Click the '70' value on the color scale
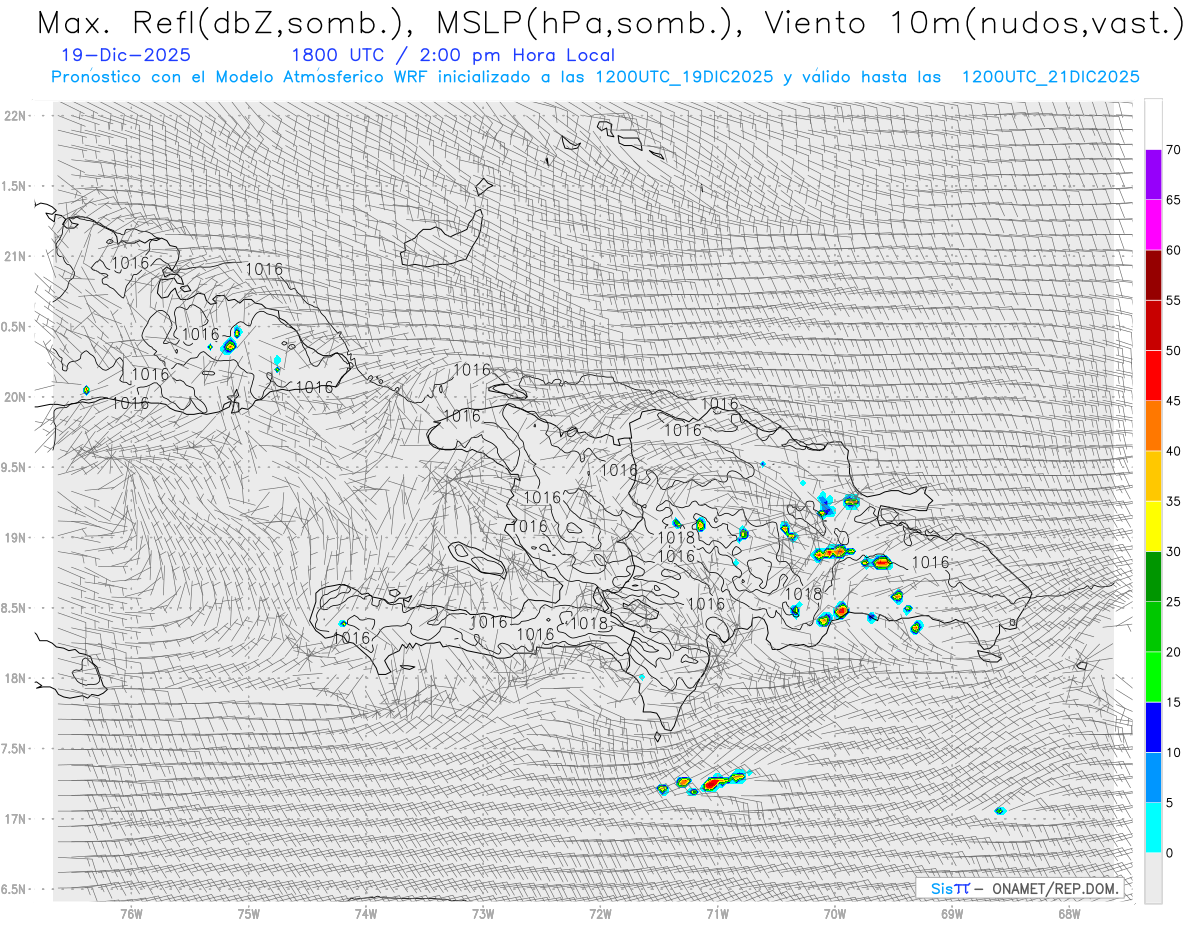 (1173, 150)
